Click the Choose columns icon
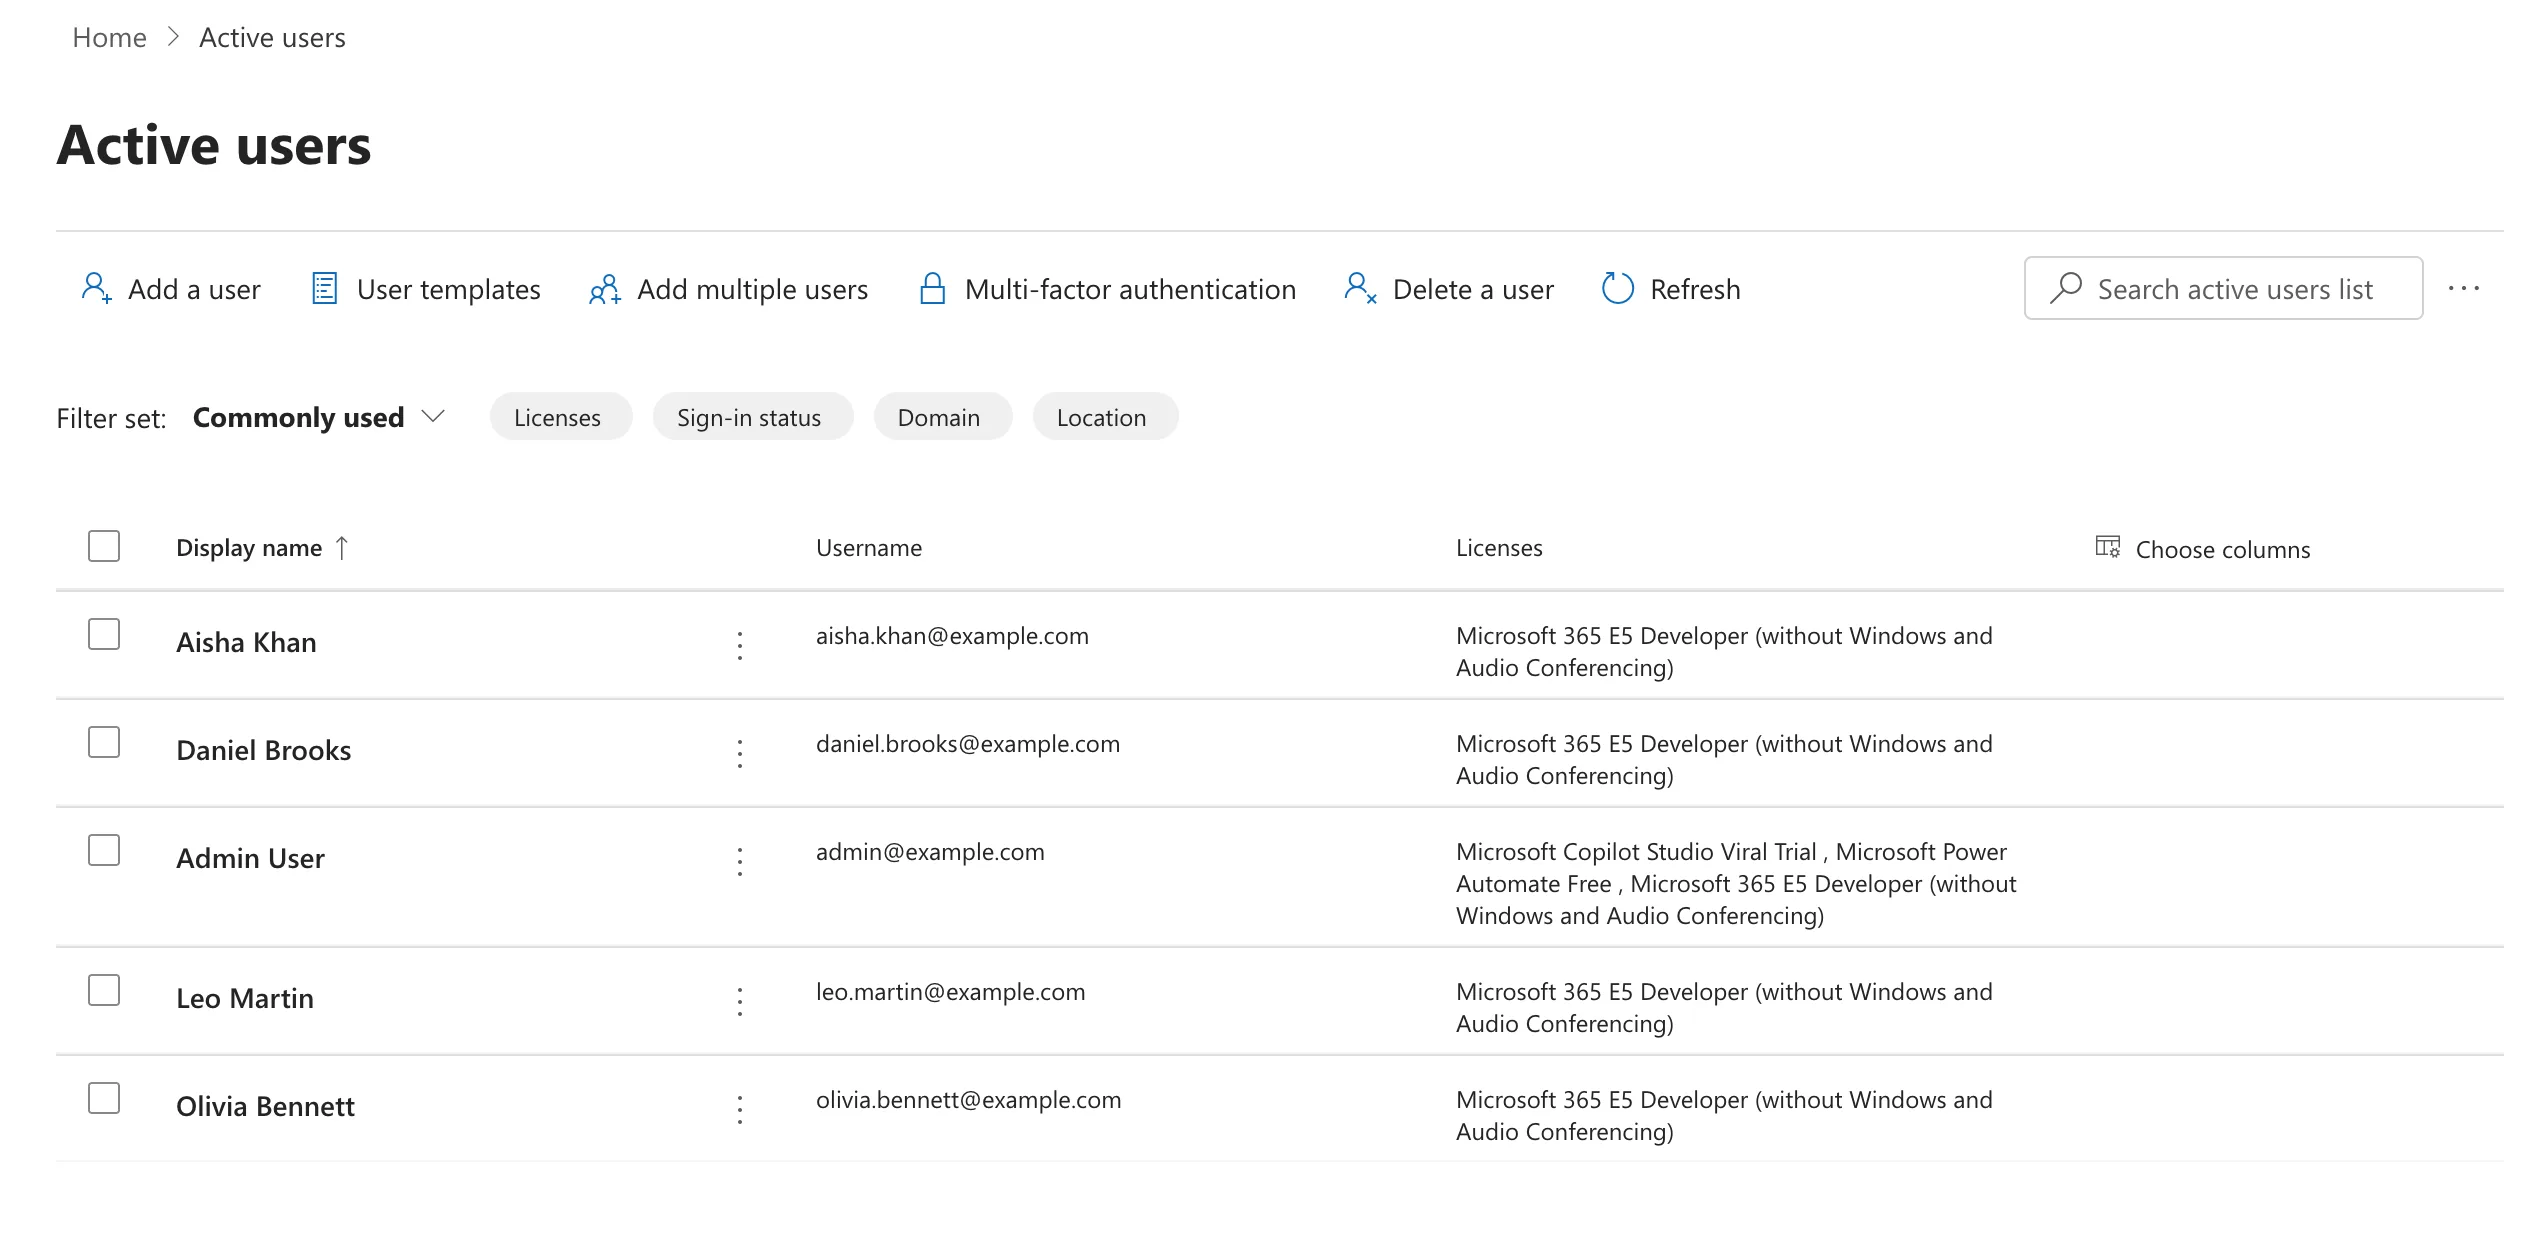 (2107, 547)
